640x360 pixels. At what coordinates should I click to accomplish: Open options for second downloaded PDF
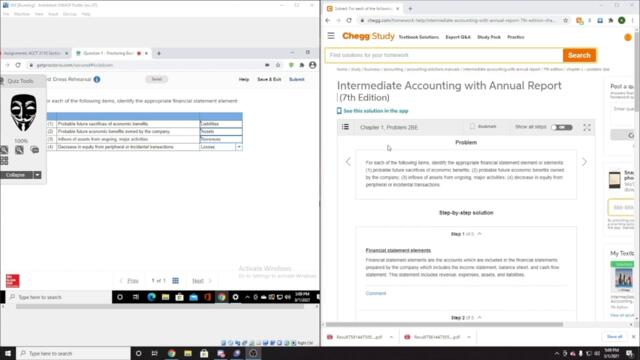469,337
